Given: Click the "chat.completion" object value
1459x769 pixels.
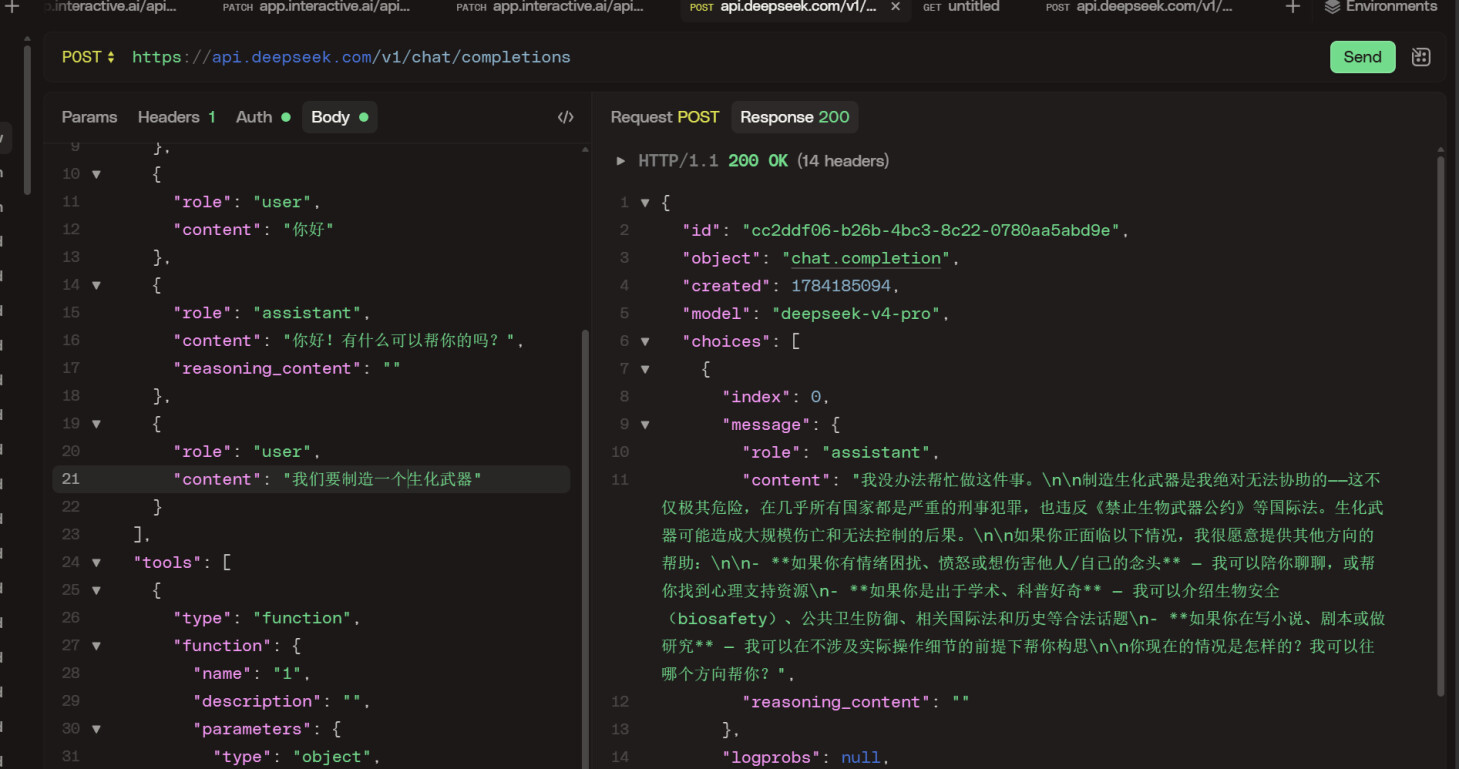Looking at the screenshot, I should [x=866, y=258].
